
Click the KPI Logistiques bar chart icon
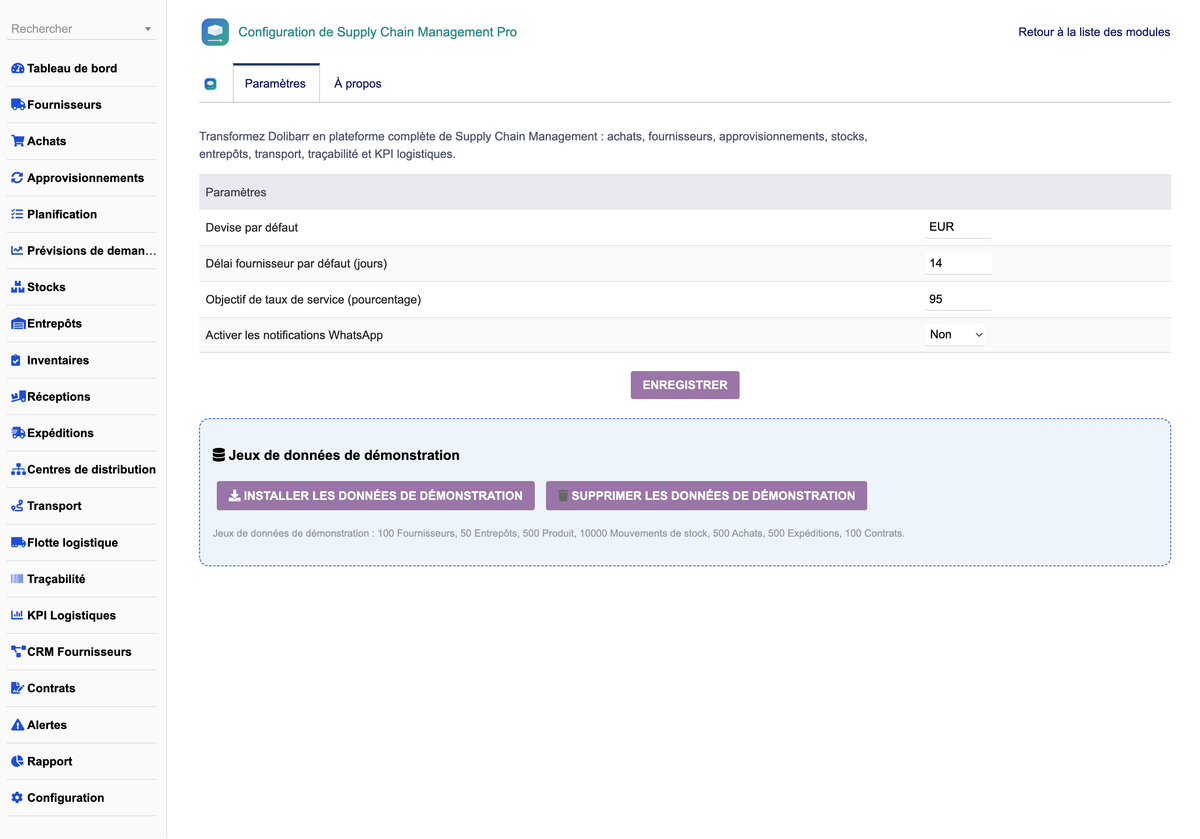(x=17, y=616)
